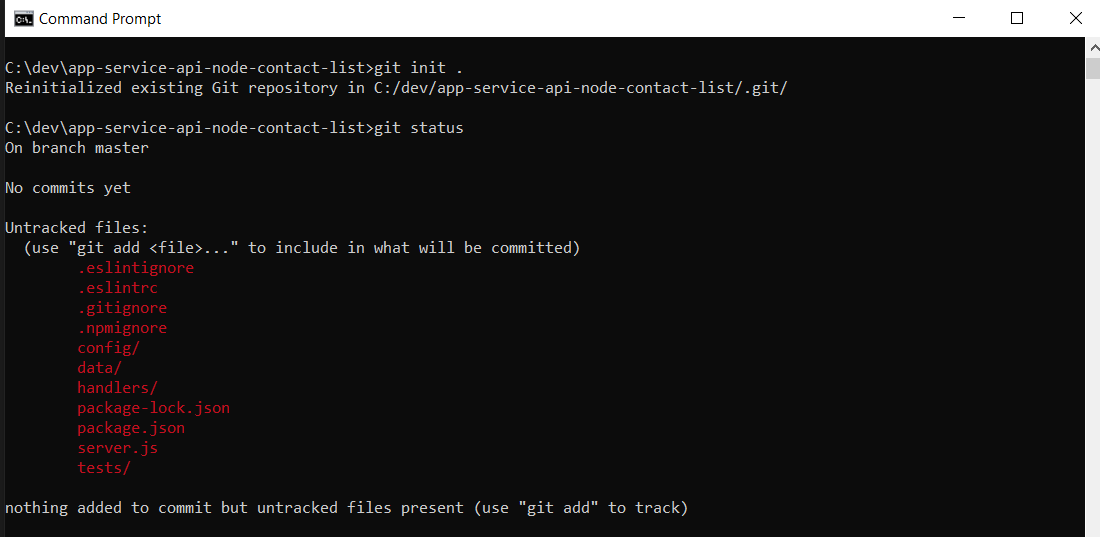This screenshot has width=1100, height=537.
Task: Minimize the Command Prompt window
Action: (x=958, y=19)
